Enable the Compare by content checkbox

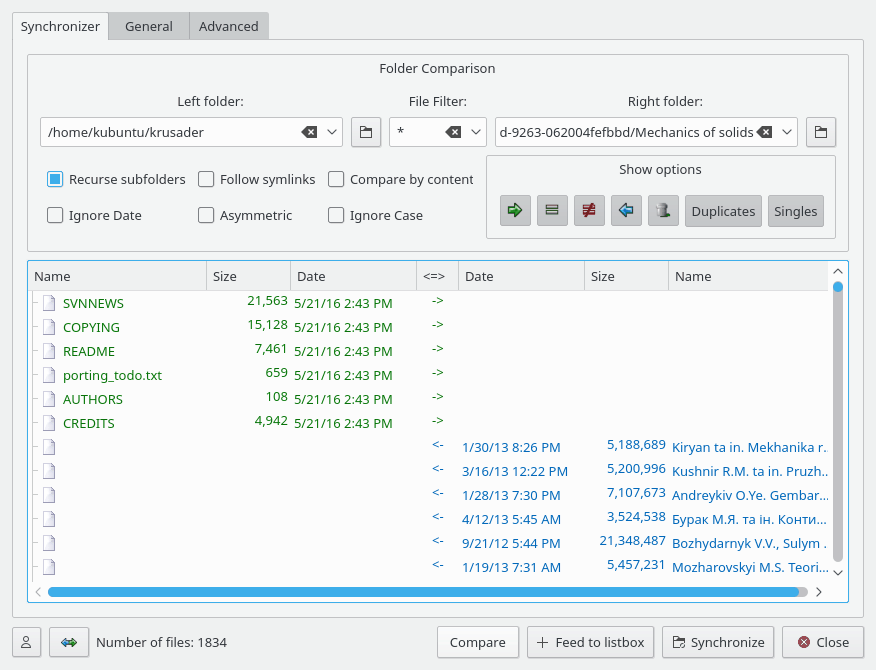(x=337, y=180)
